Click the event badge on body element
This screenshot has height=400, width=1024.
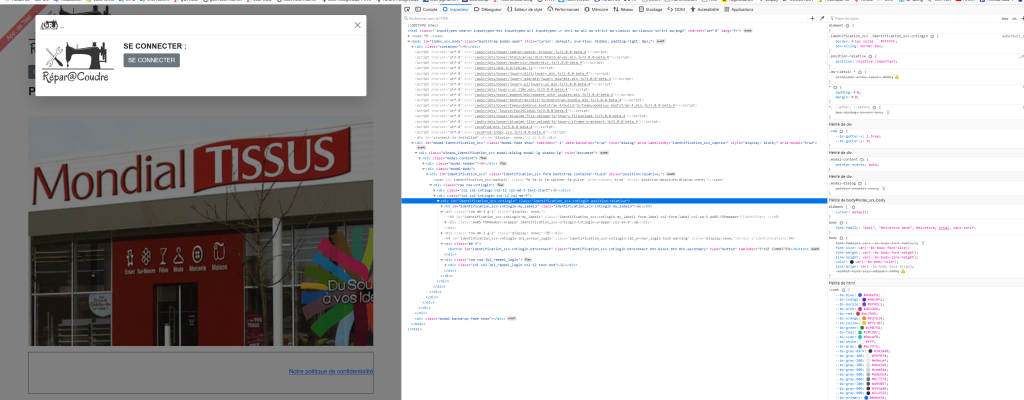(x=660, y=41)
